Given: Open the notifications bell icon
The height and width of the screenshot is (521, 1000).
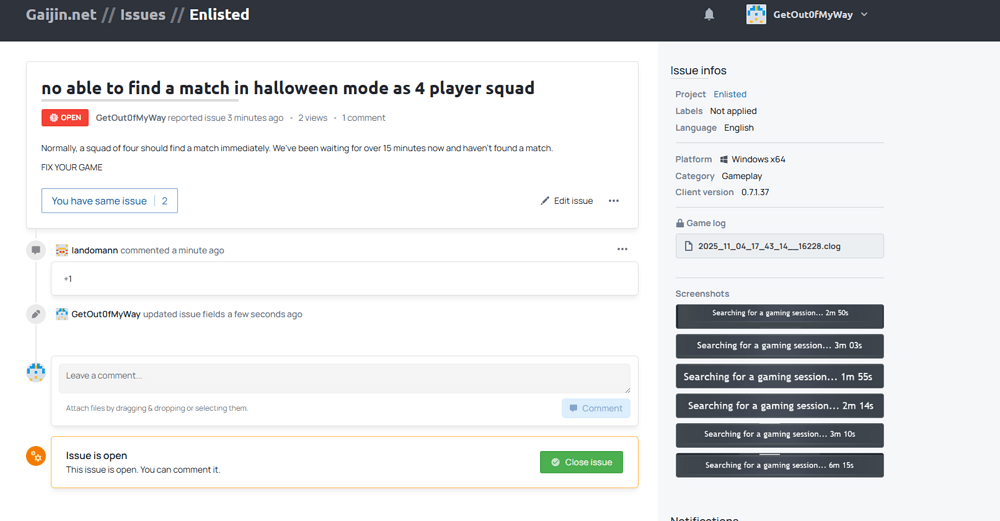Looking at the screenshot, I should pos(709,14).
